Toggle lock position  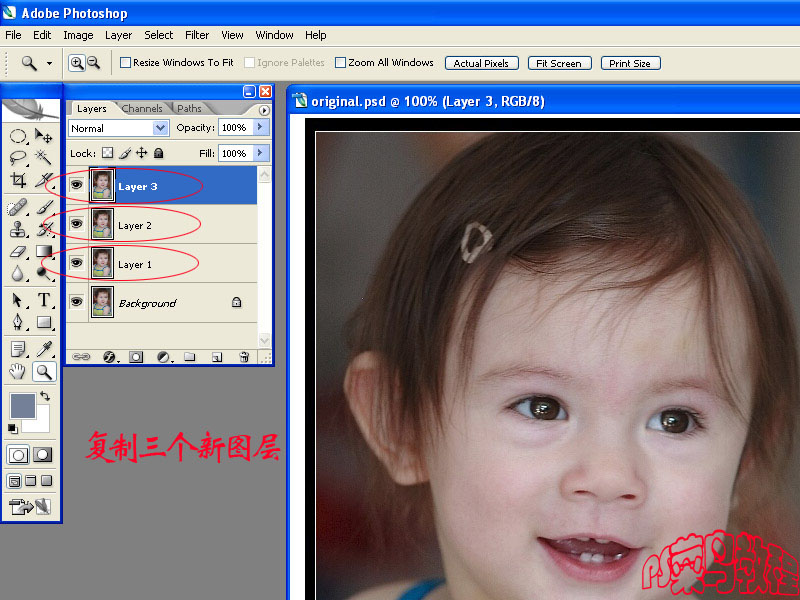(x=142, y=153)
